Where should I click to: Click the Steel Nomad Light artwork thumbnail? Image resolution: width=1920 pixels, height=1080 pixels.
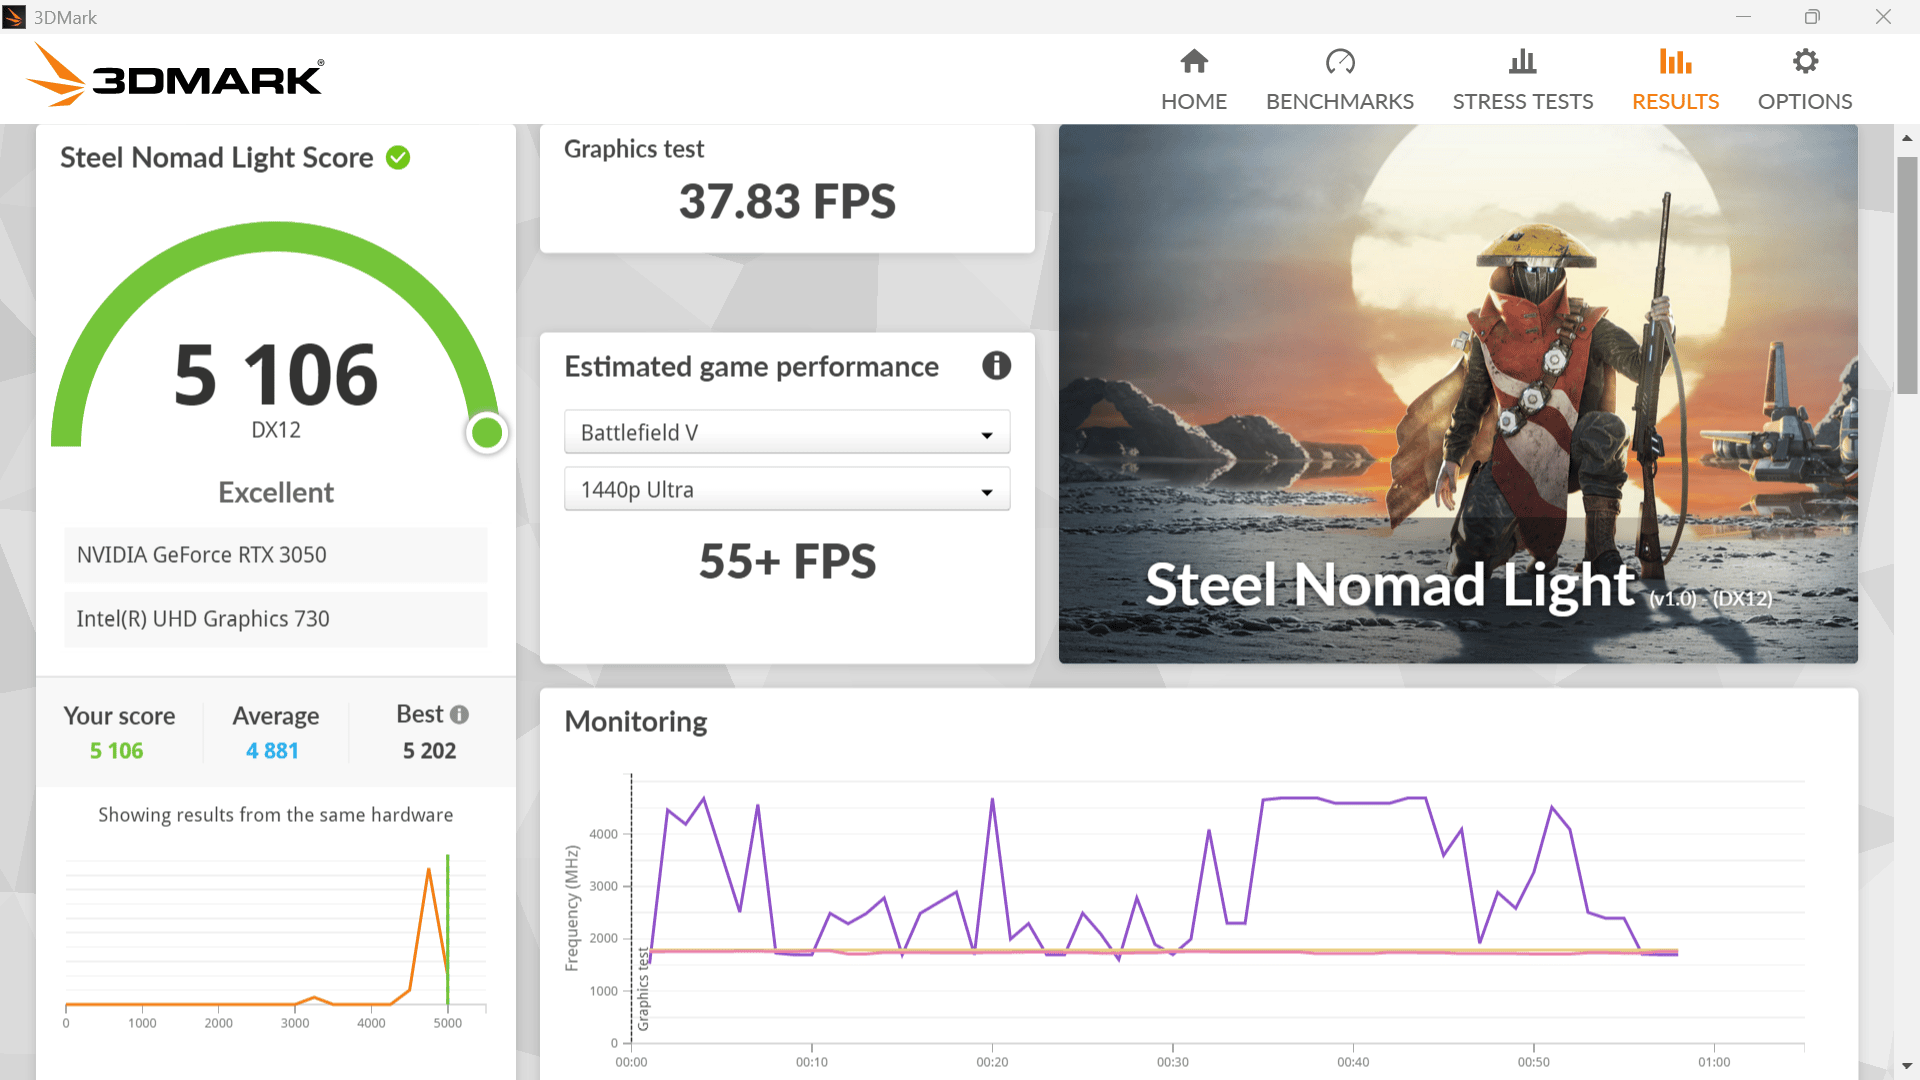[1458, 394]
